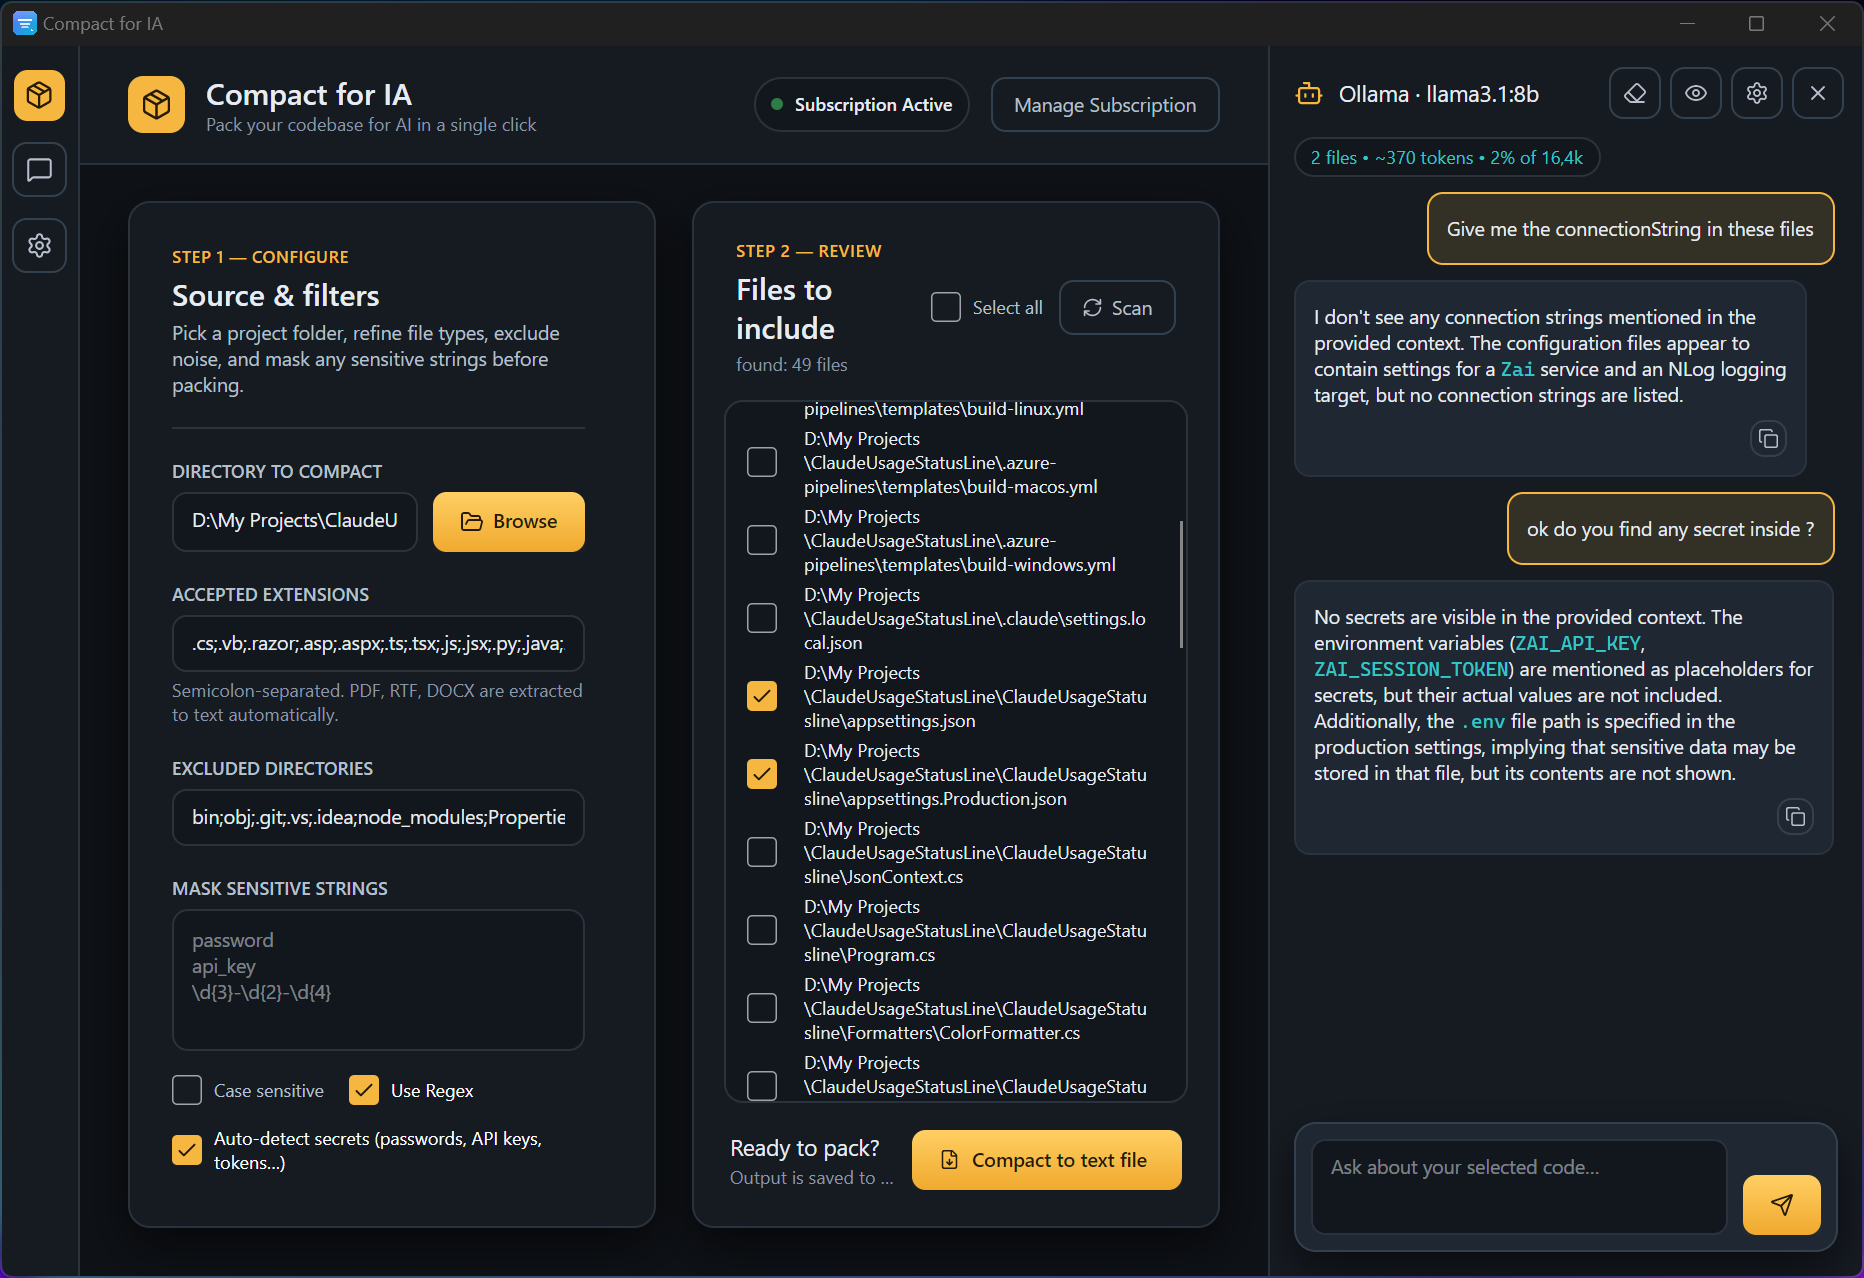Click the Ollama robot icon
The height and width of the screenshot is (1278, 1864).
point(1309,94)
